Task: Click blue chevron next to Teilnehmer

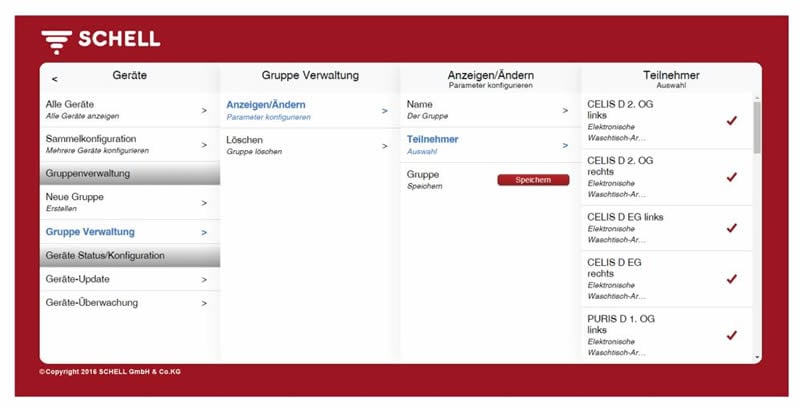Action: [x=565, y=145]
